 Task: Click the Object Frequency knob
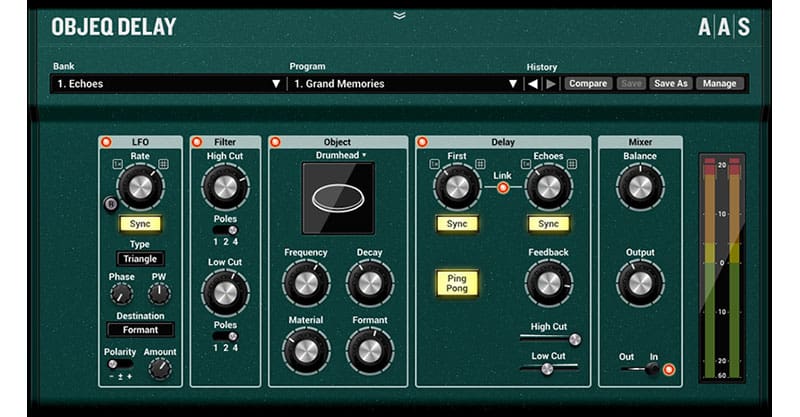pyautogui.click(x=306, y=283)
